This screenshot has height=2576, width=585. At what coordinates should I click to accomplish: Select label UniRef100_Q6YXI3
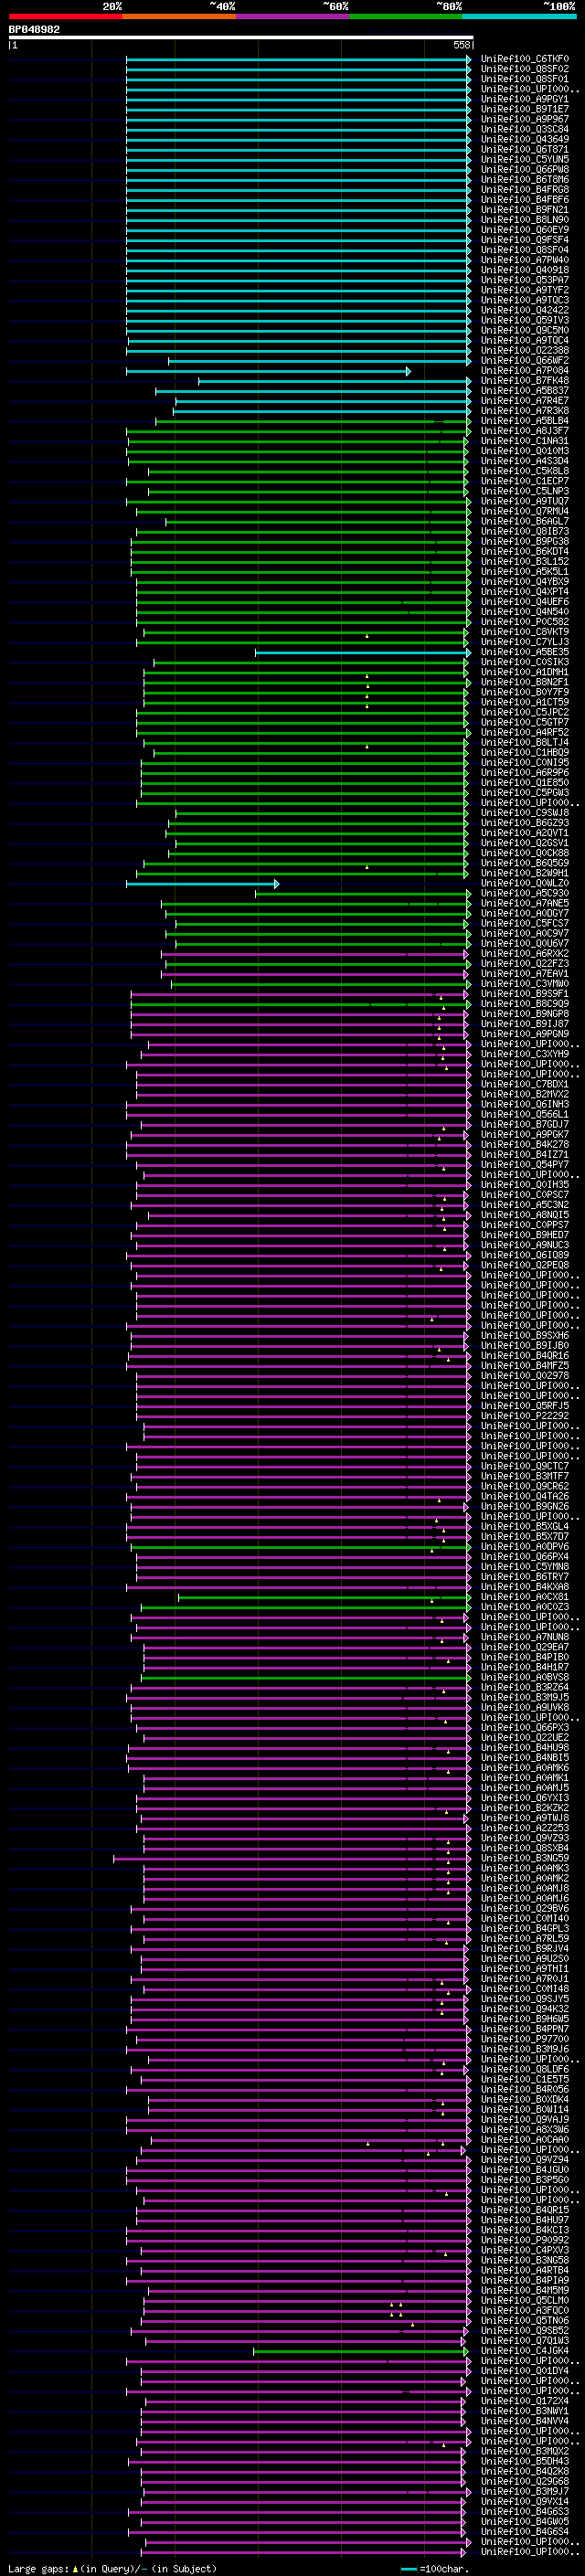525,1798
